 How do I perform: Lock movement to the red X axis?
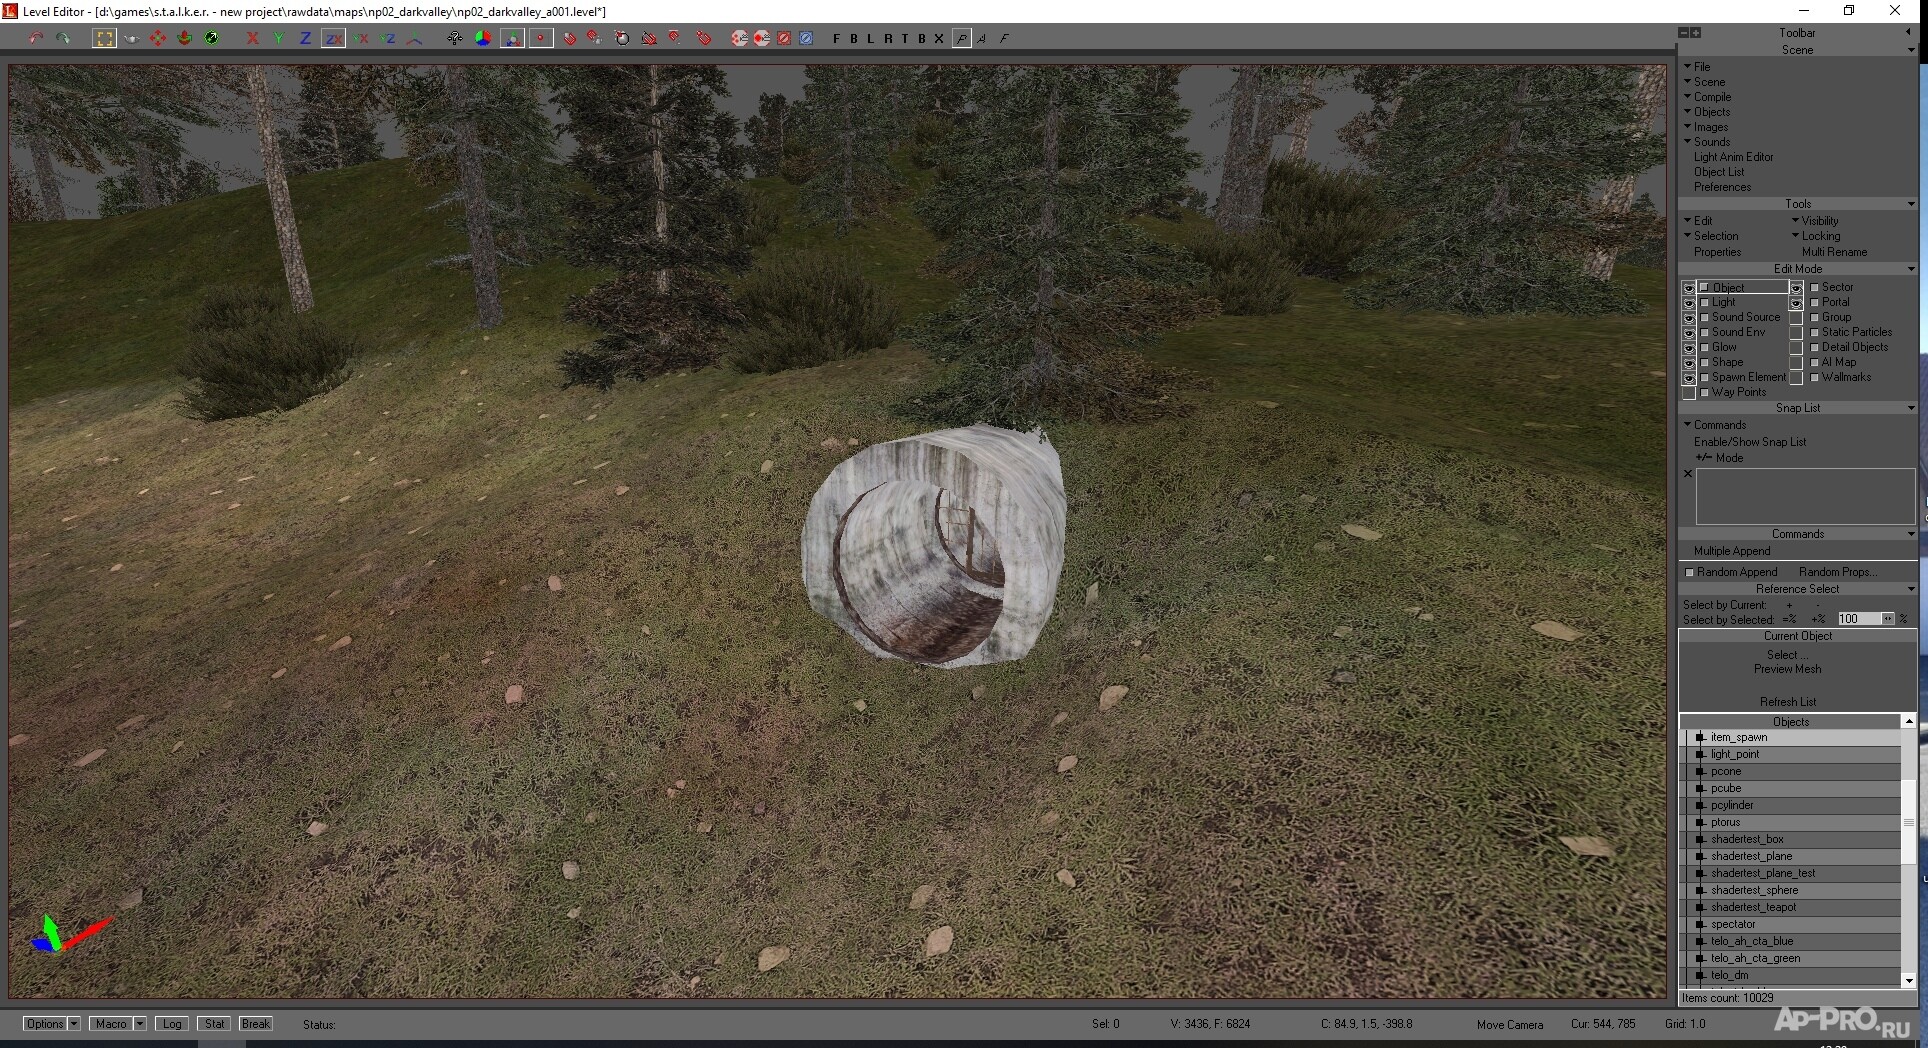tap(252, 38)
